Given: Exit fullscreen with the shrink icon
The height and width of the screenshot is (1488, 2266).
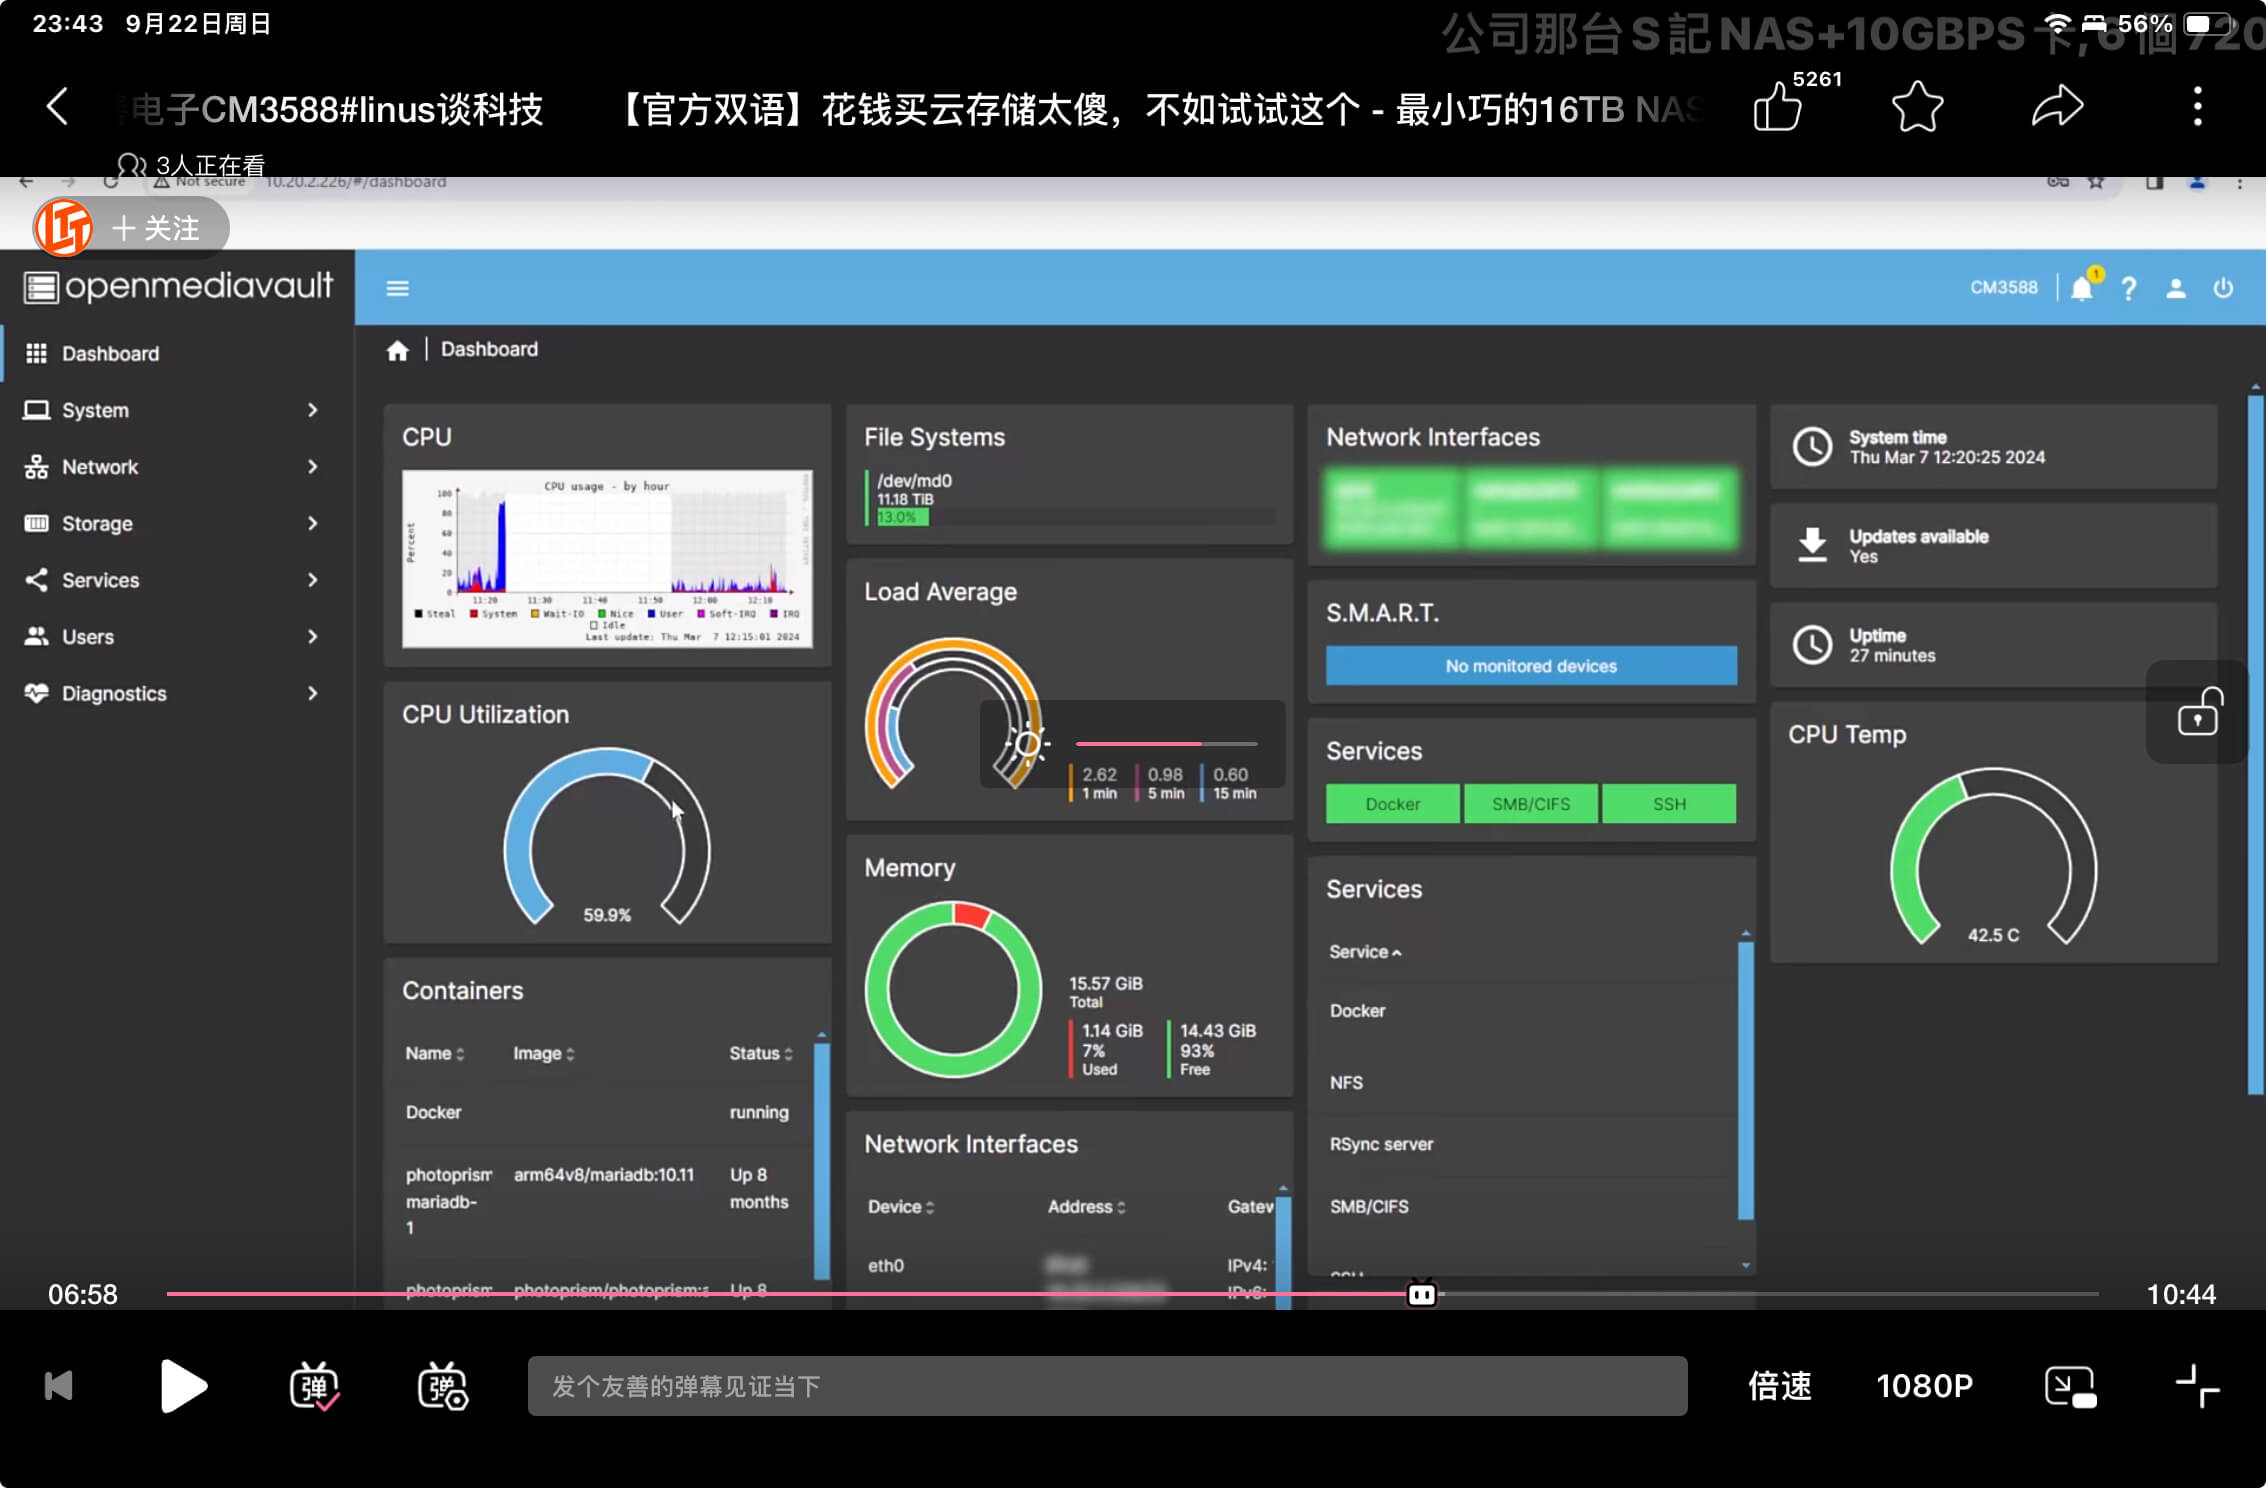Looking at the screenshot, I should pos(2197,1386).
